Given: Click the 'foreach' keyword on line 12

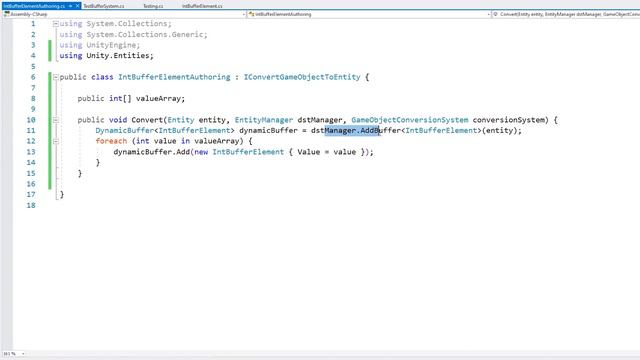Looking at the screenshot, I should click(x=111, y=141).
